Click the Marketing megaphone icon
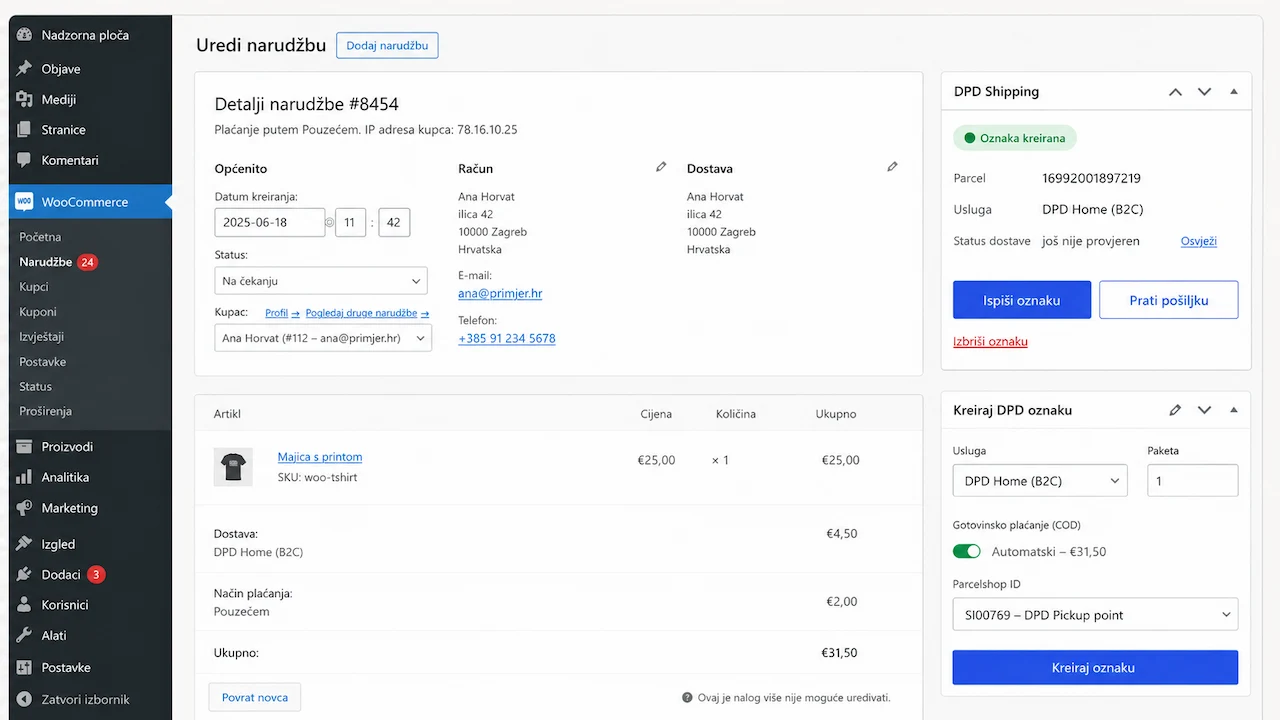1280x720 pixels. pyautogui.click(x=25, y=508)
